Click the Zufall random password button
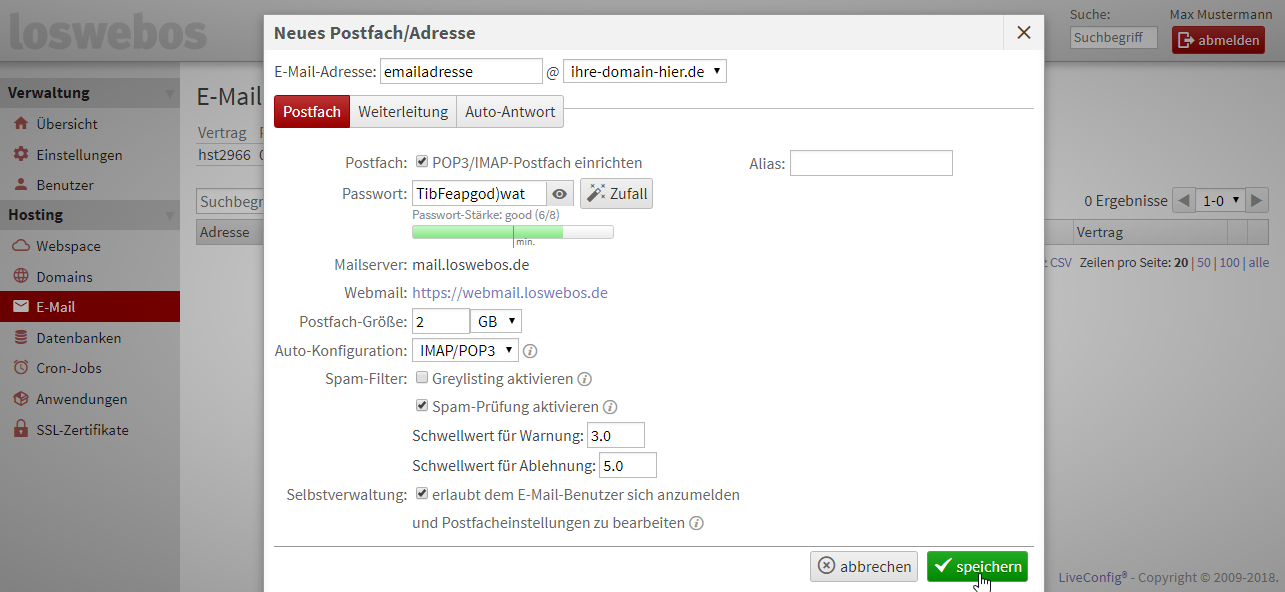Screen dimensions: 1285x592 tap(616, 194)
